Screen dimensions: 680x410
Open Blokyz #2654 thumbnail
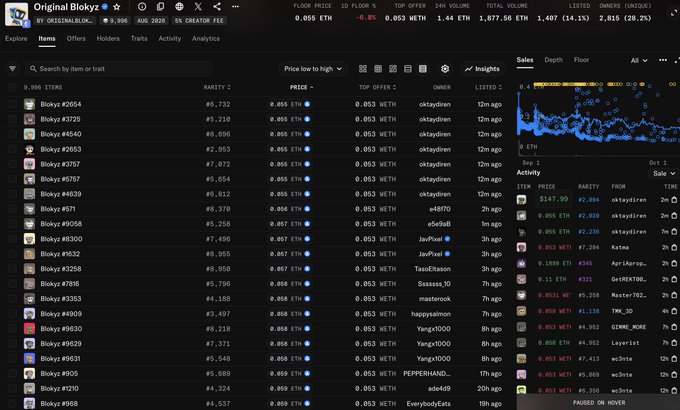tap(29, 104)
